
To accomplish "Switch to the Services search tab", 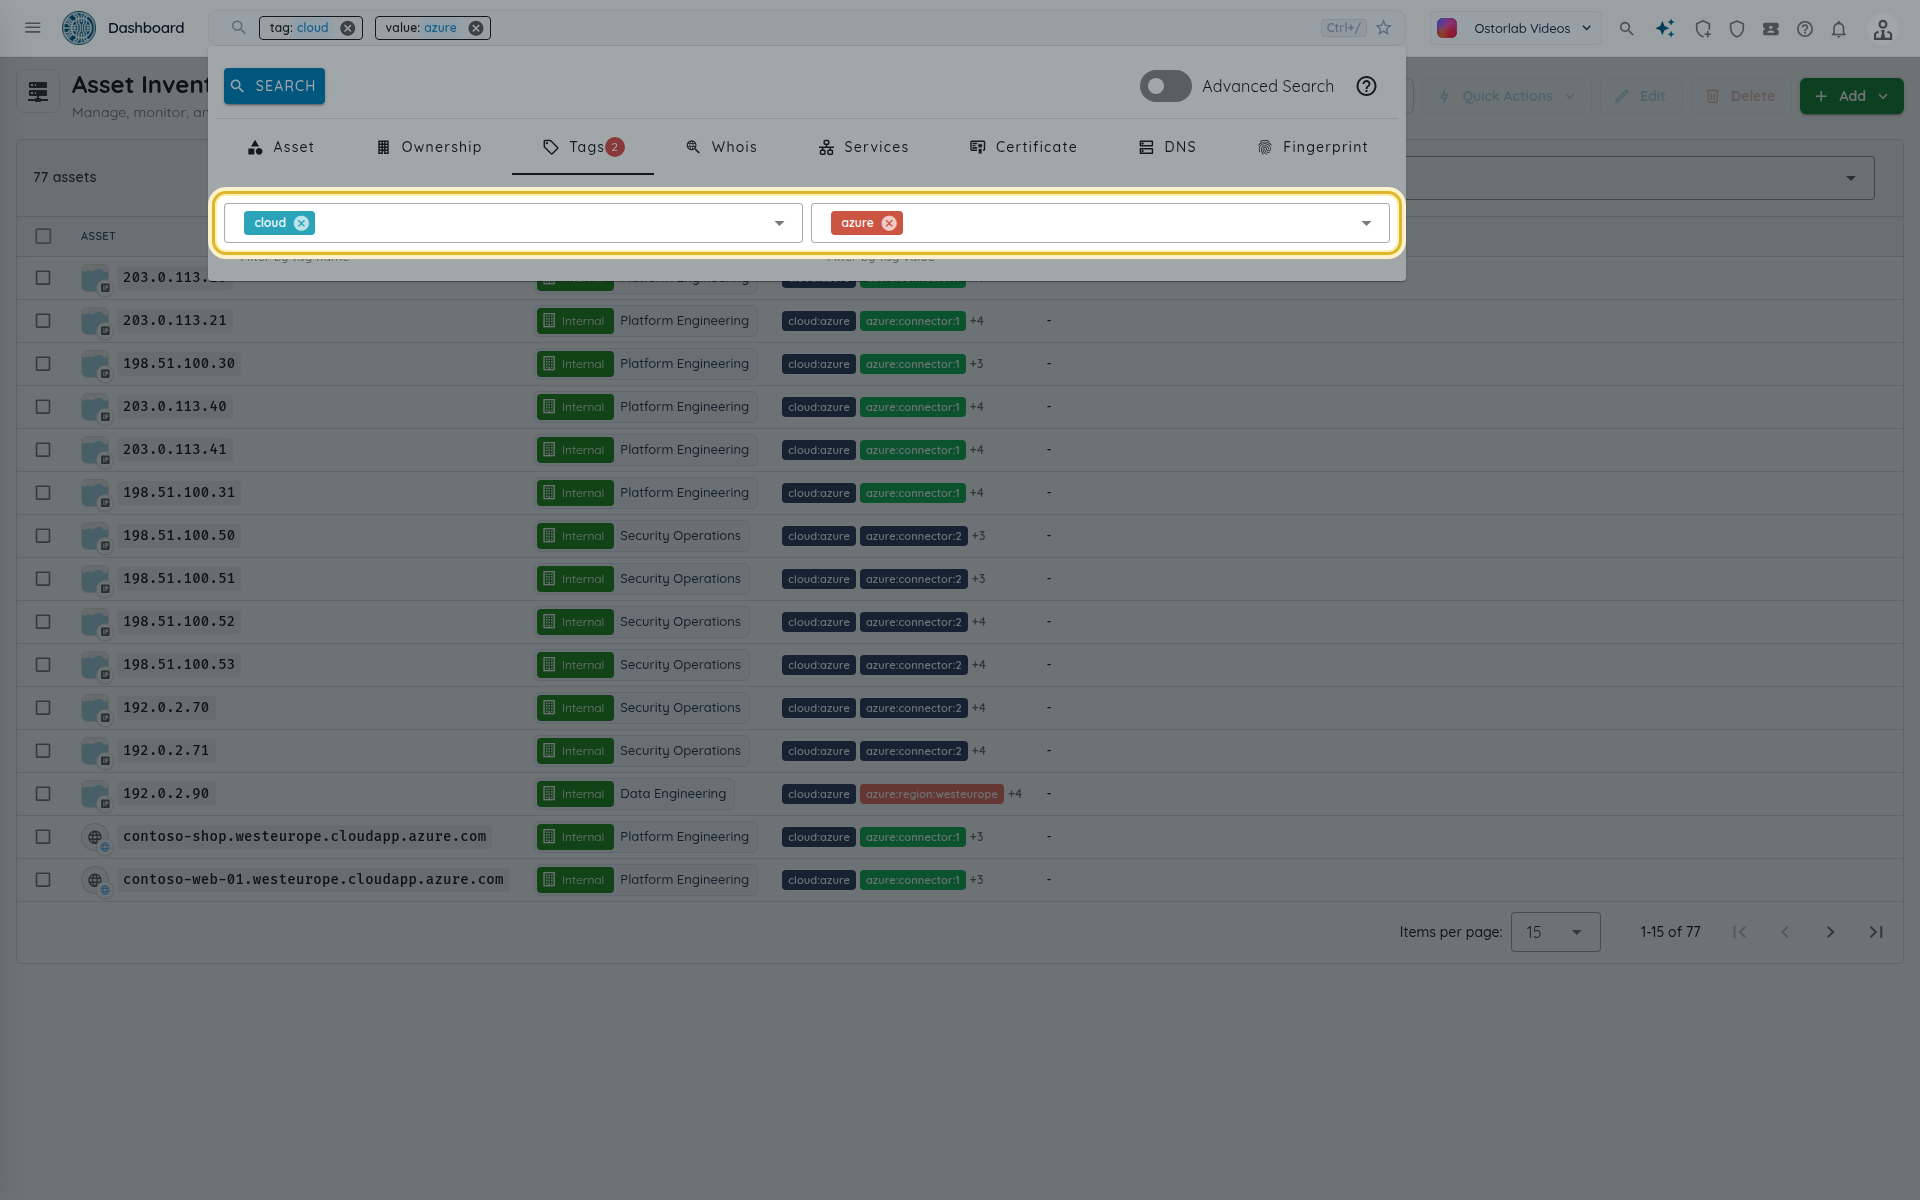I will [863, 147].
